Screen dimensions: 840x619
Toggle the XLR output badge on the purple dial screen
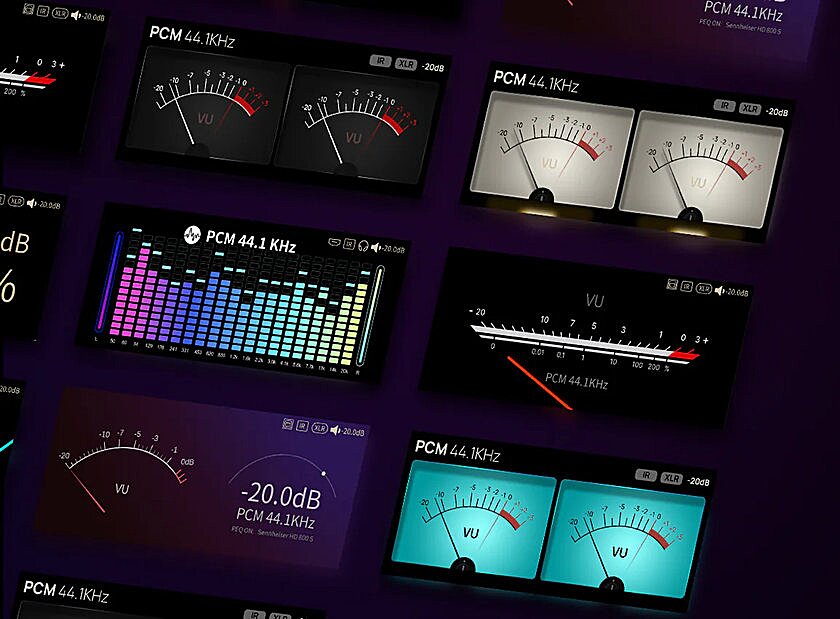320,428
